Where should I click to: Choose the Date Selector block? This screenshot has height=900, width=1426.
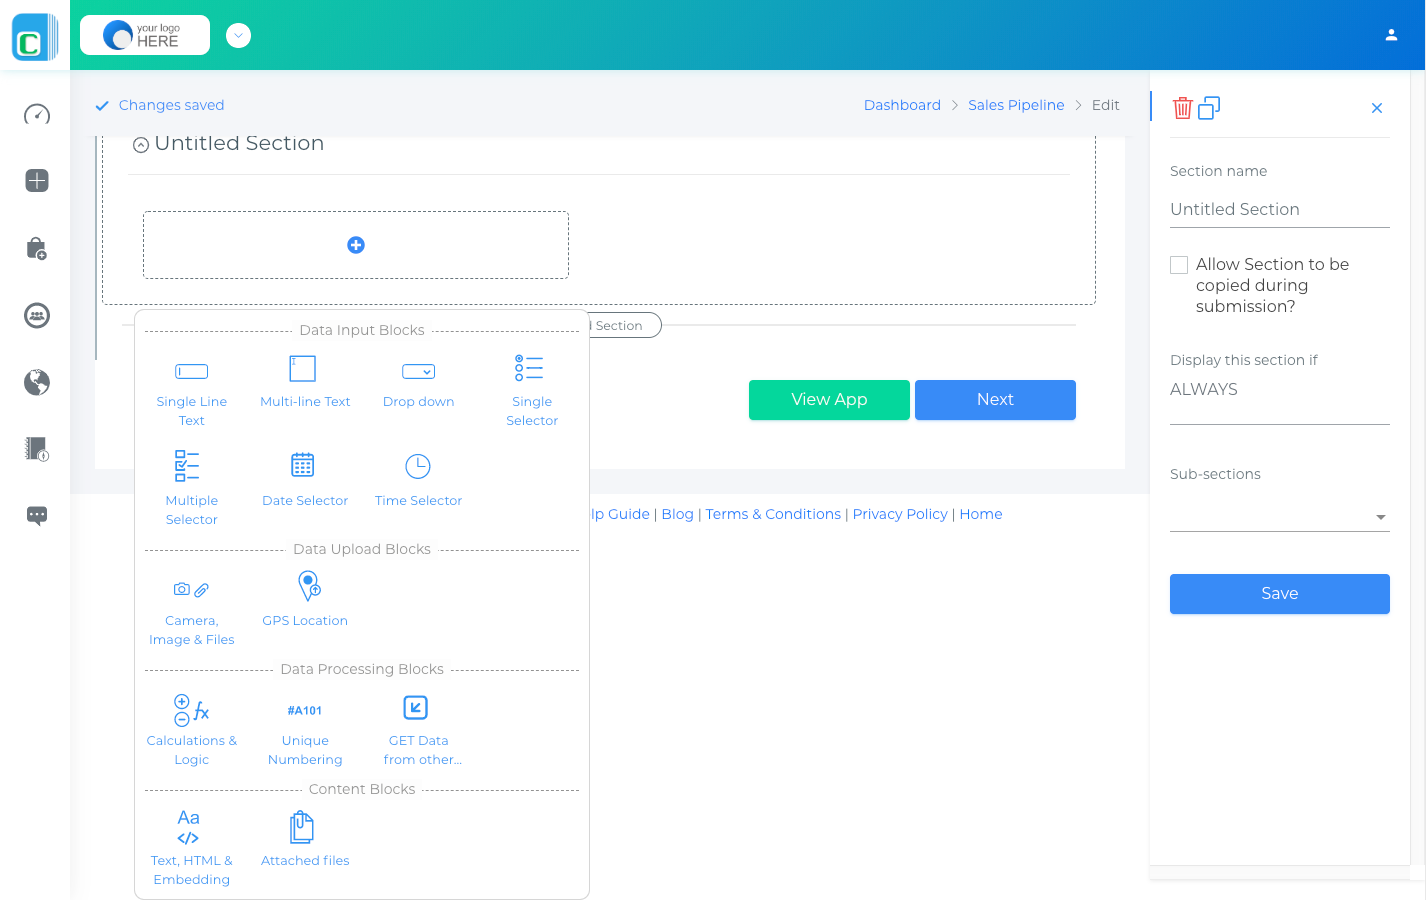click(x=305, y=480)
